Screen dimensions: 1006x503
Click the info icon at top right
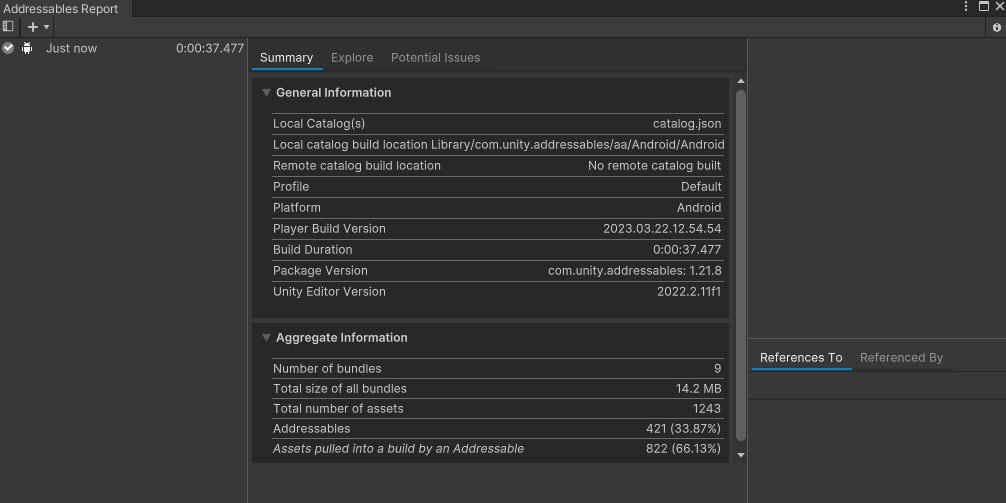pos(996,27)
